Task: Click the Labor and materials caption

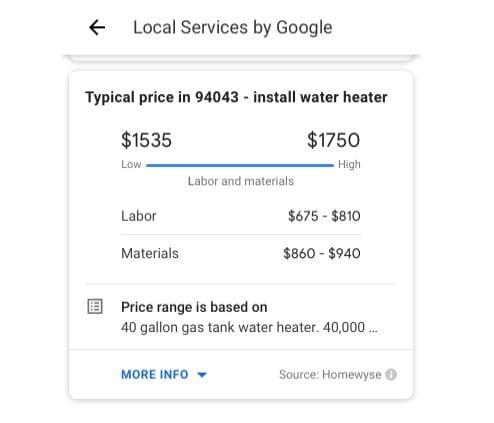Action: point(241,181)
